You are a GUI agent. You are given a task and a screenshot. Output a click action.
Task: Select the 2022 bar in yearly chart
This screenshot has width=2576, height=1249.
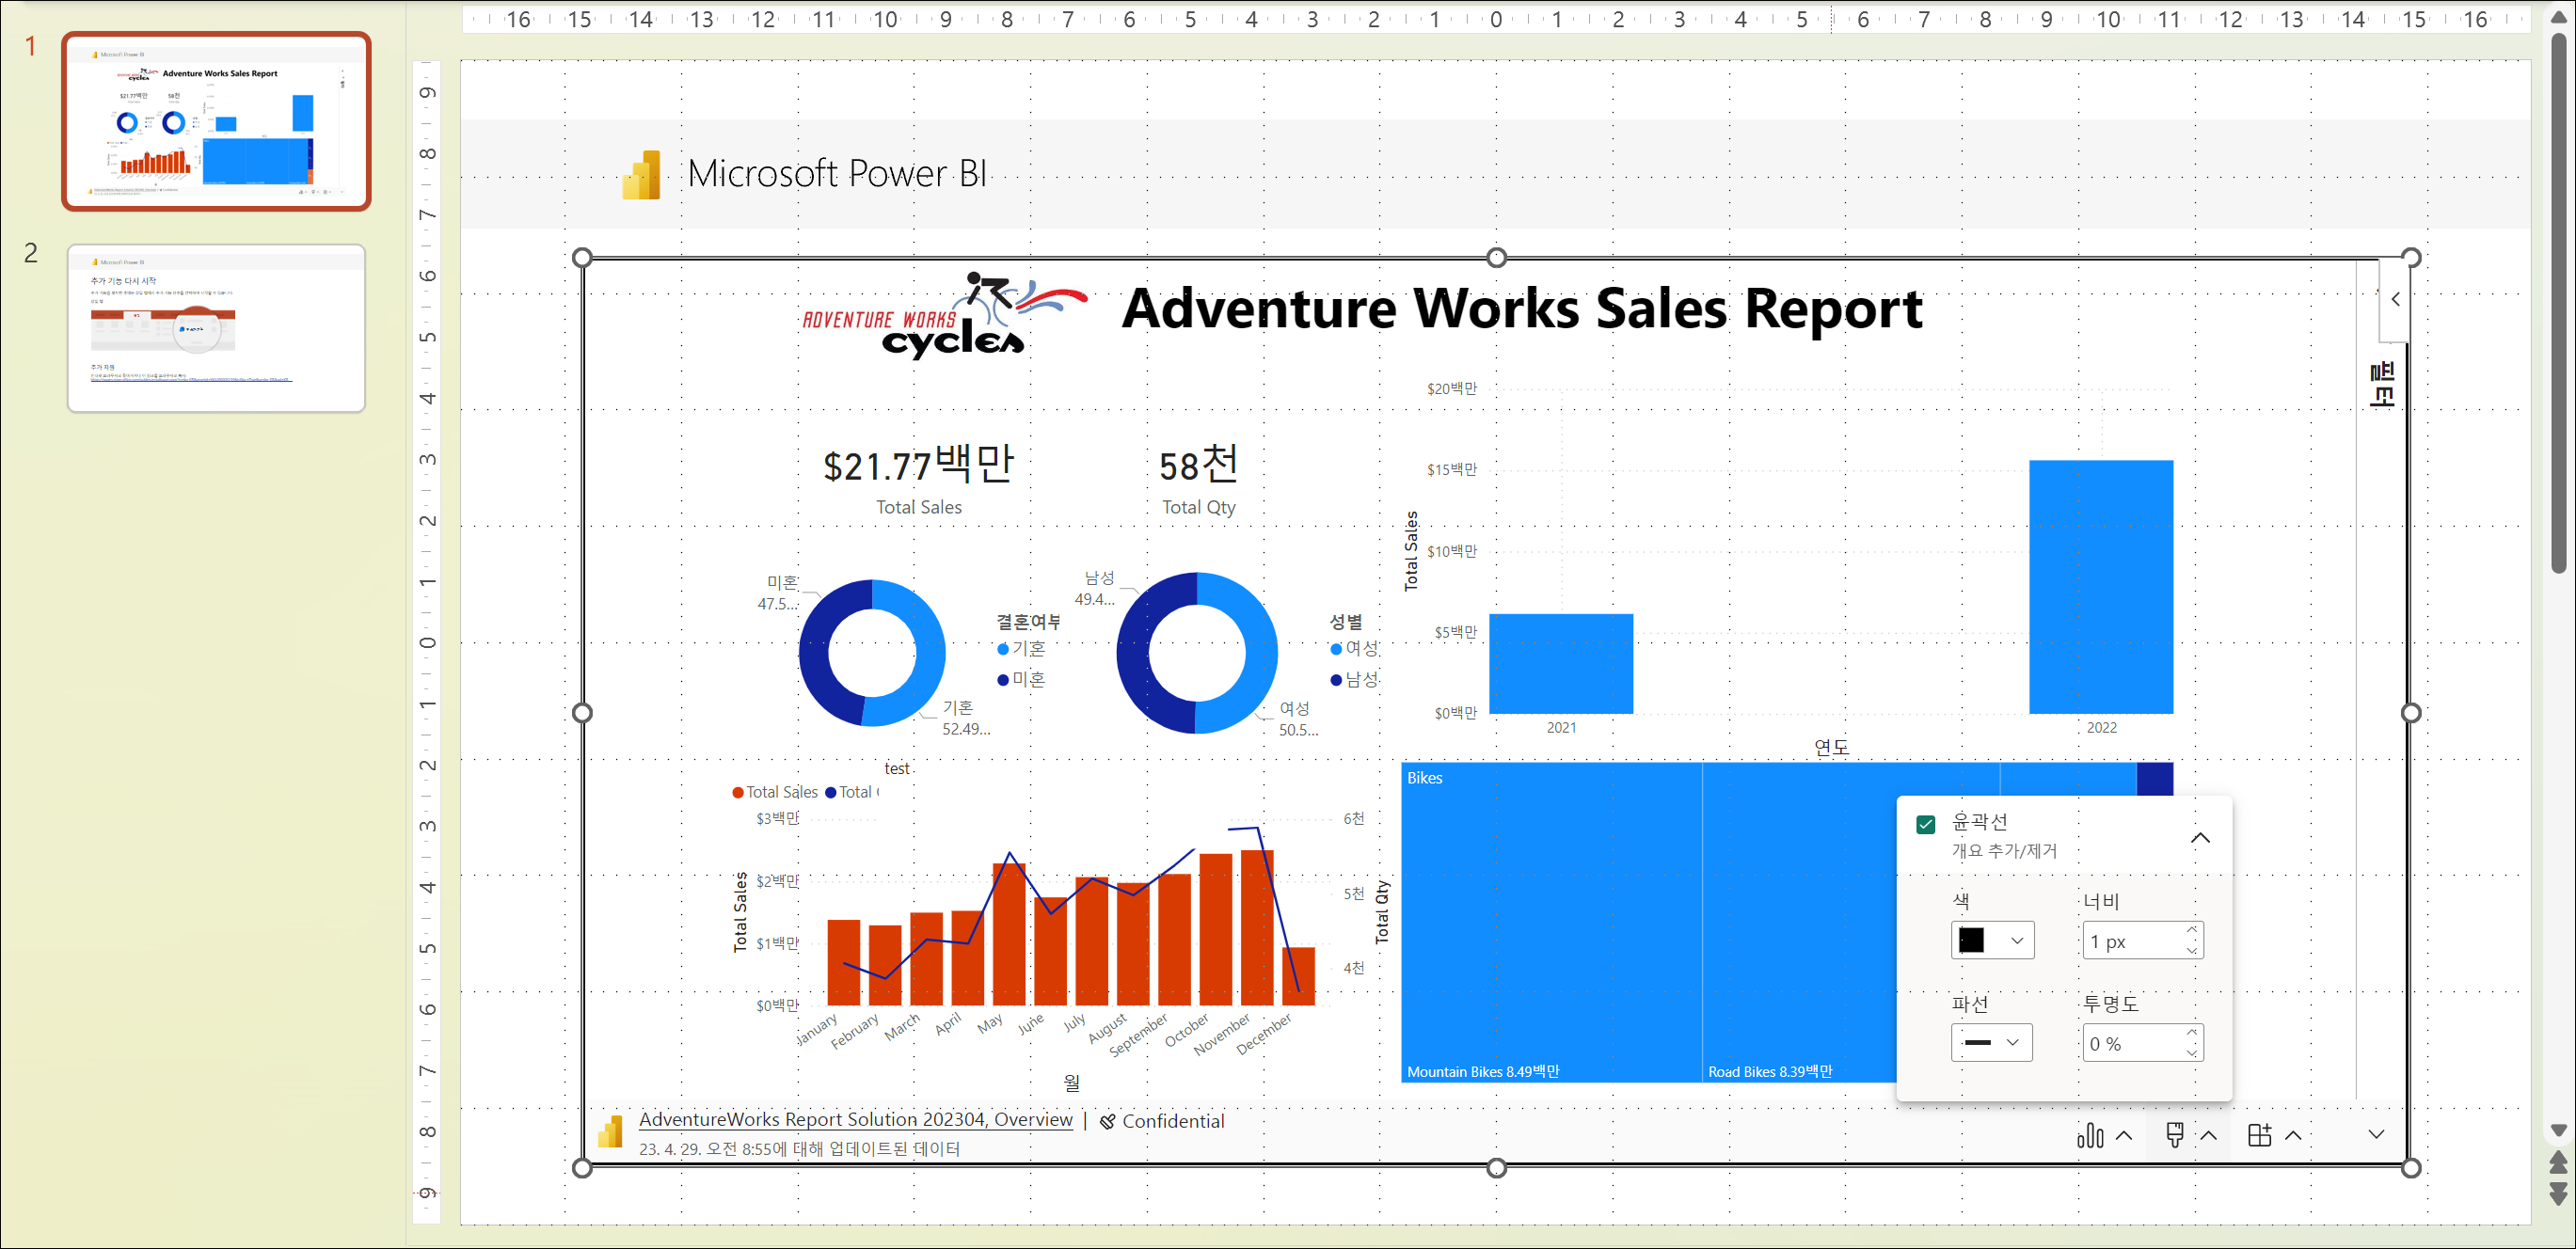click(2100, 587)
